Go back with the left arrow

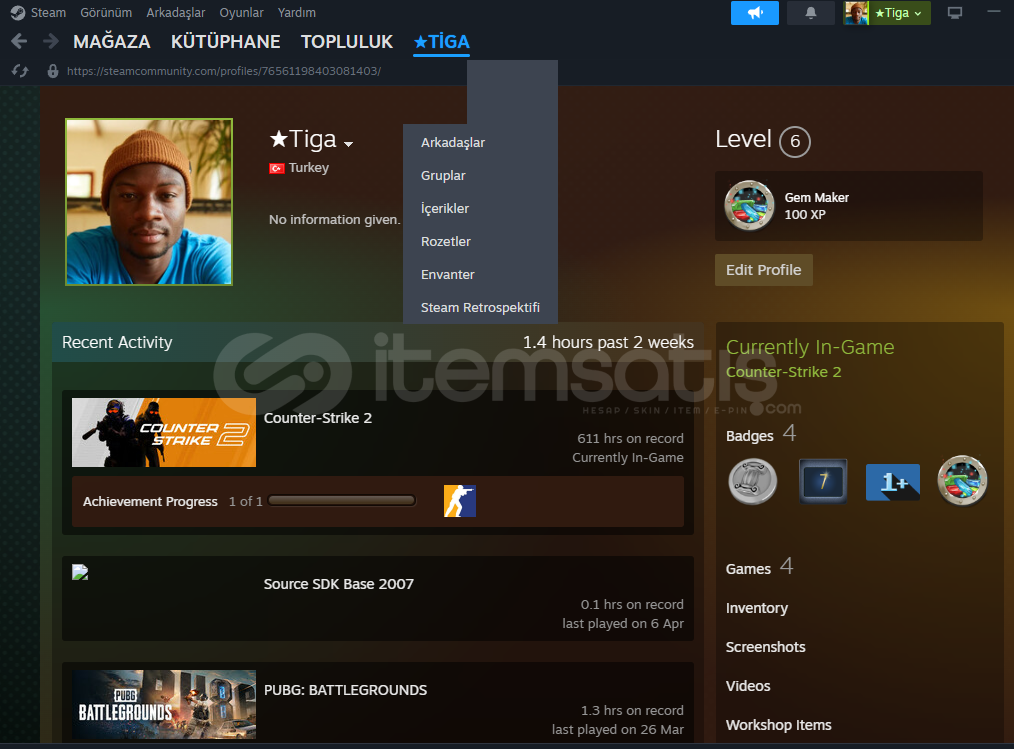pos(19,42)
